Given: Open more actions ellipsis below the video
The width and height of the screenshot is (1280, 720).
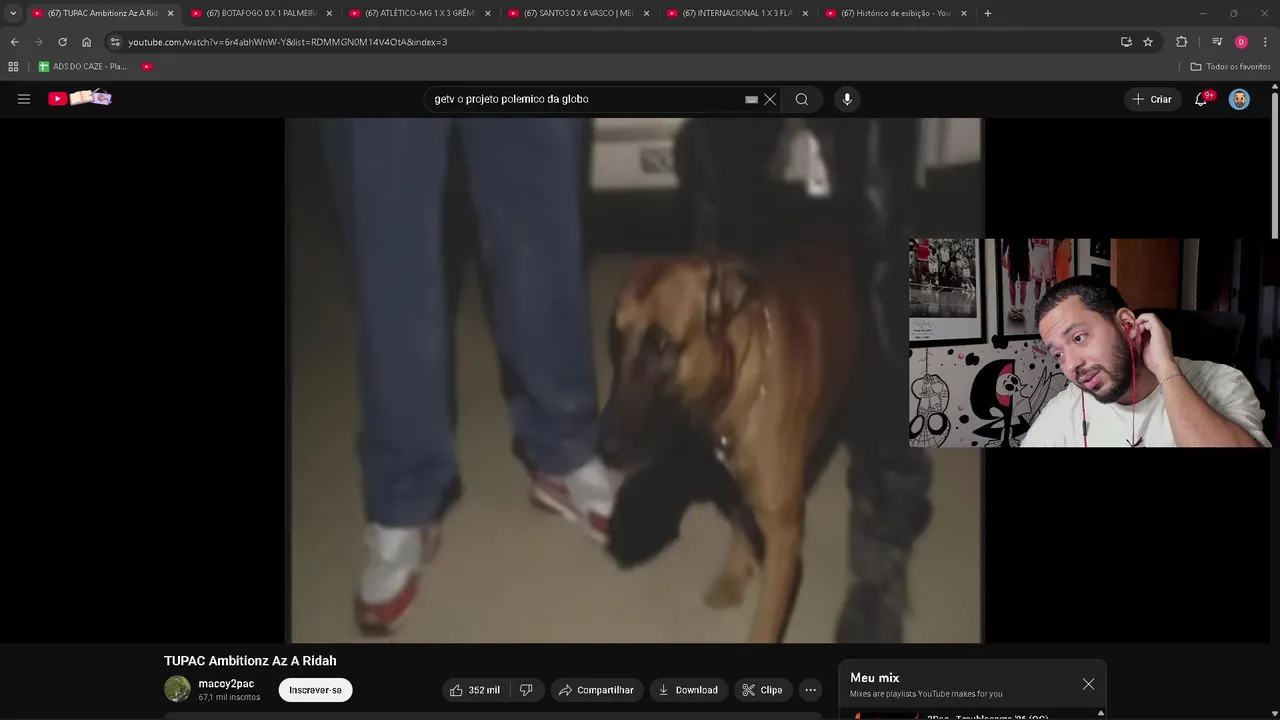Looking at the screenshot, I should pos(810,690).
